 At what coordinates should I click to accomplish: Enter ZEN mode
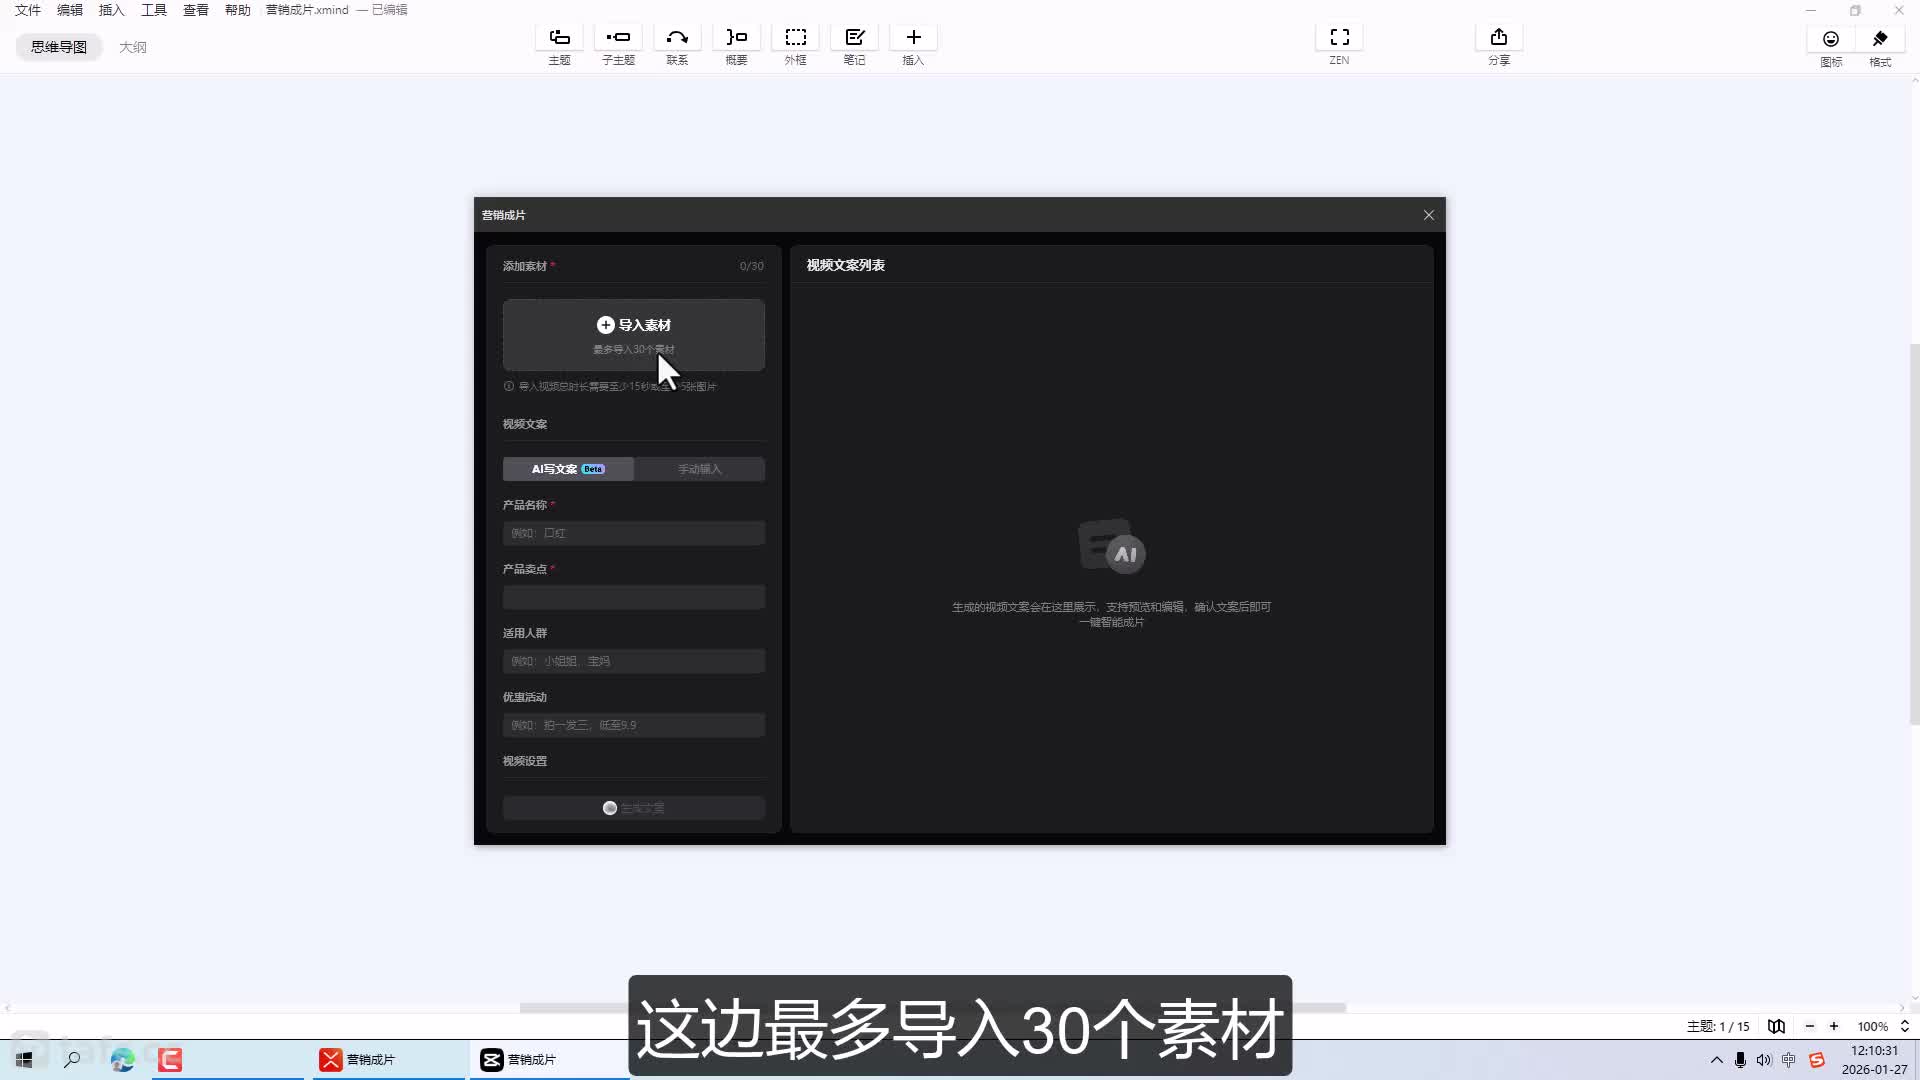pos(1339,45)
